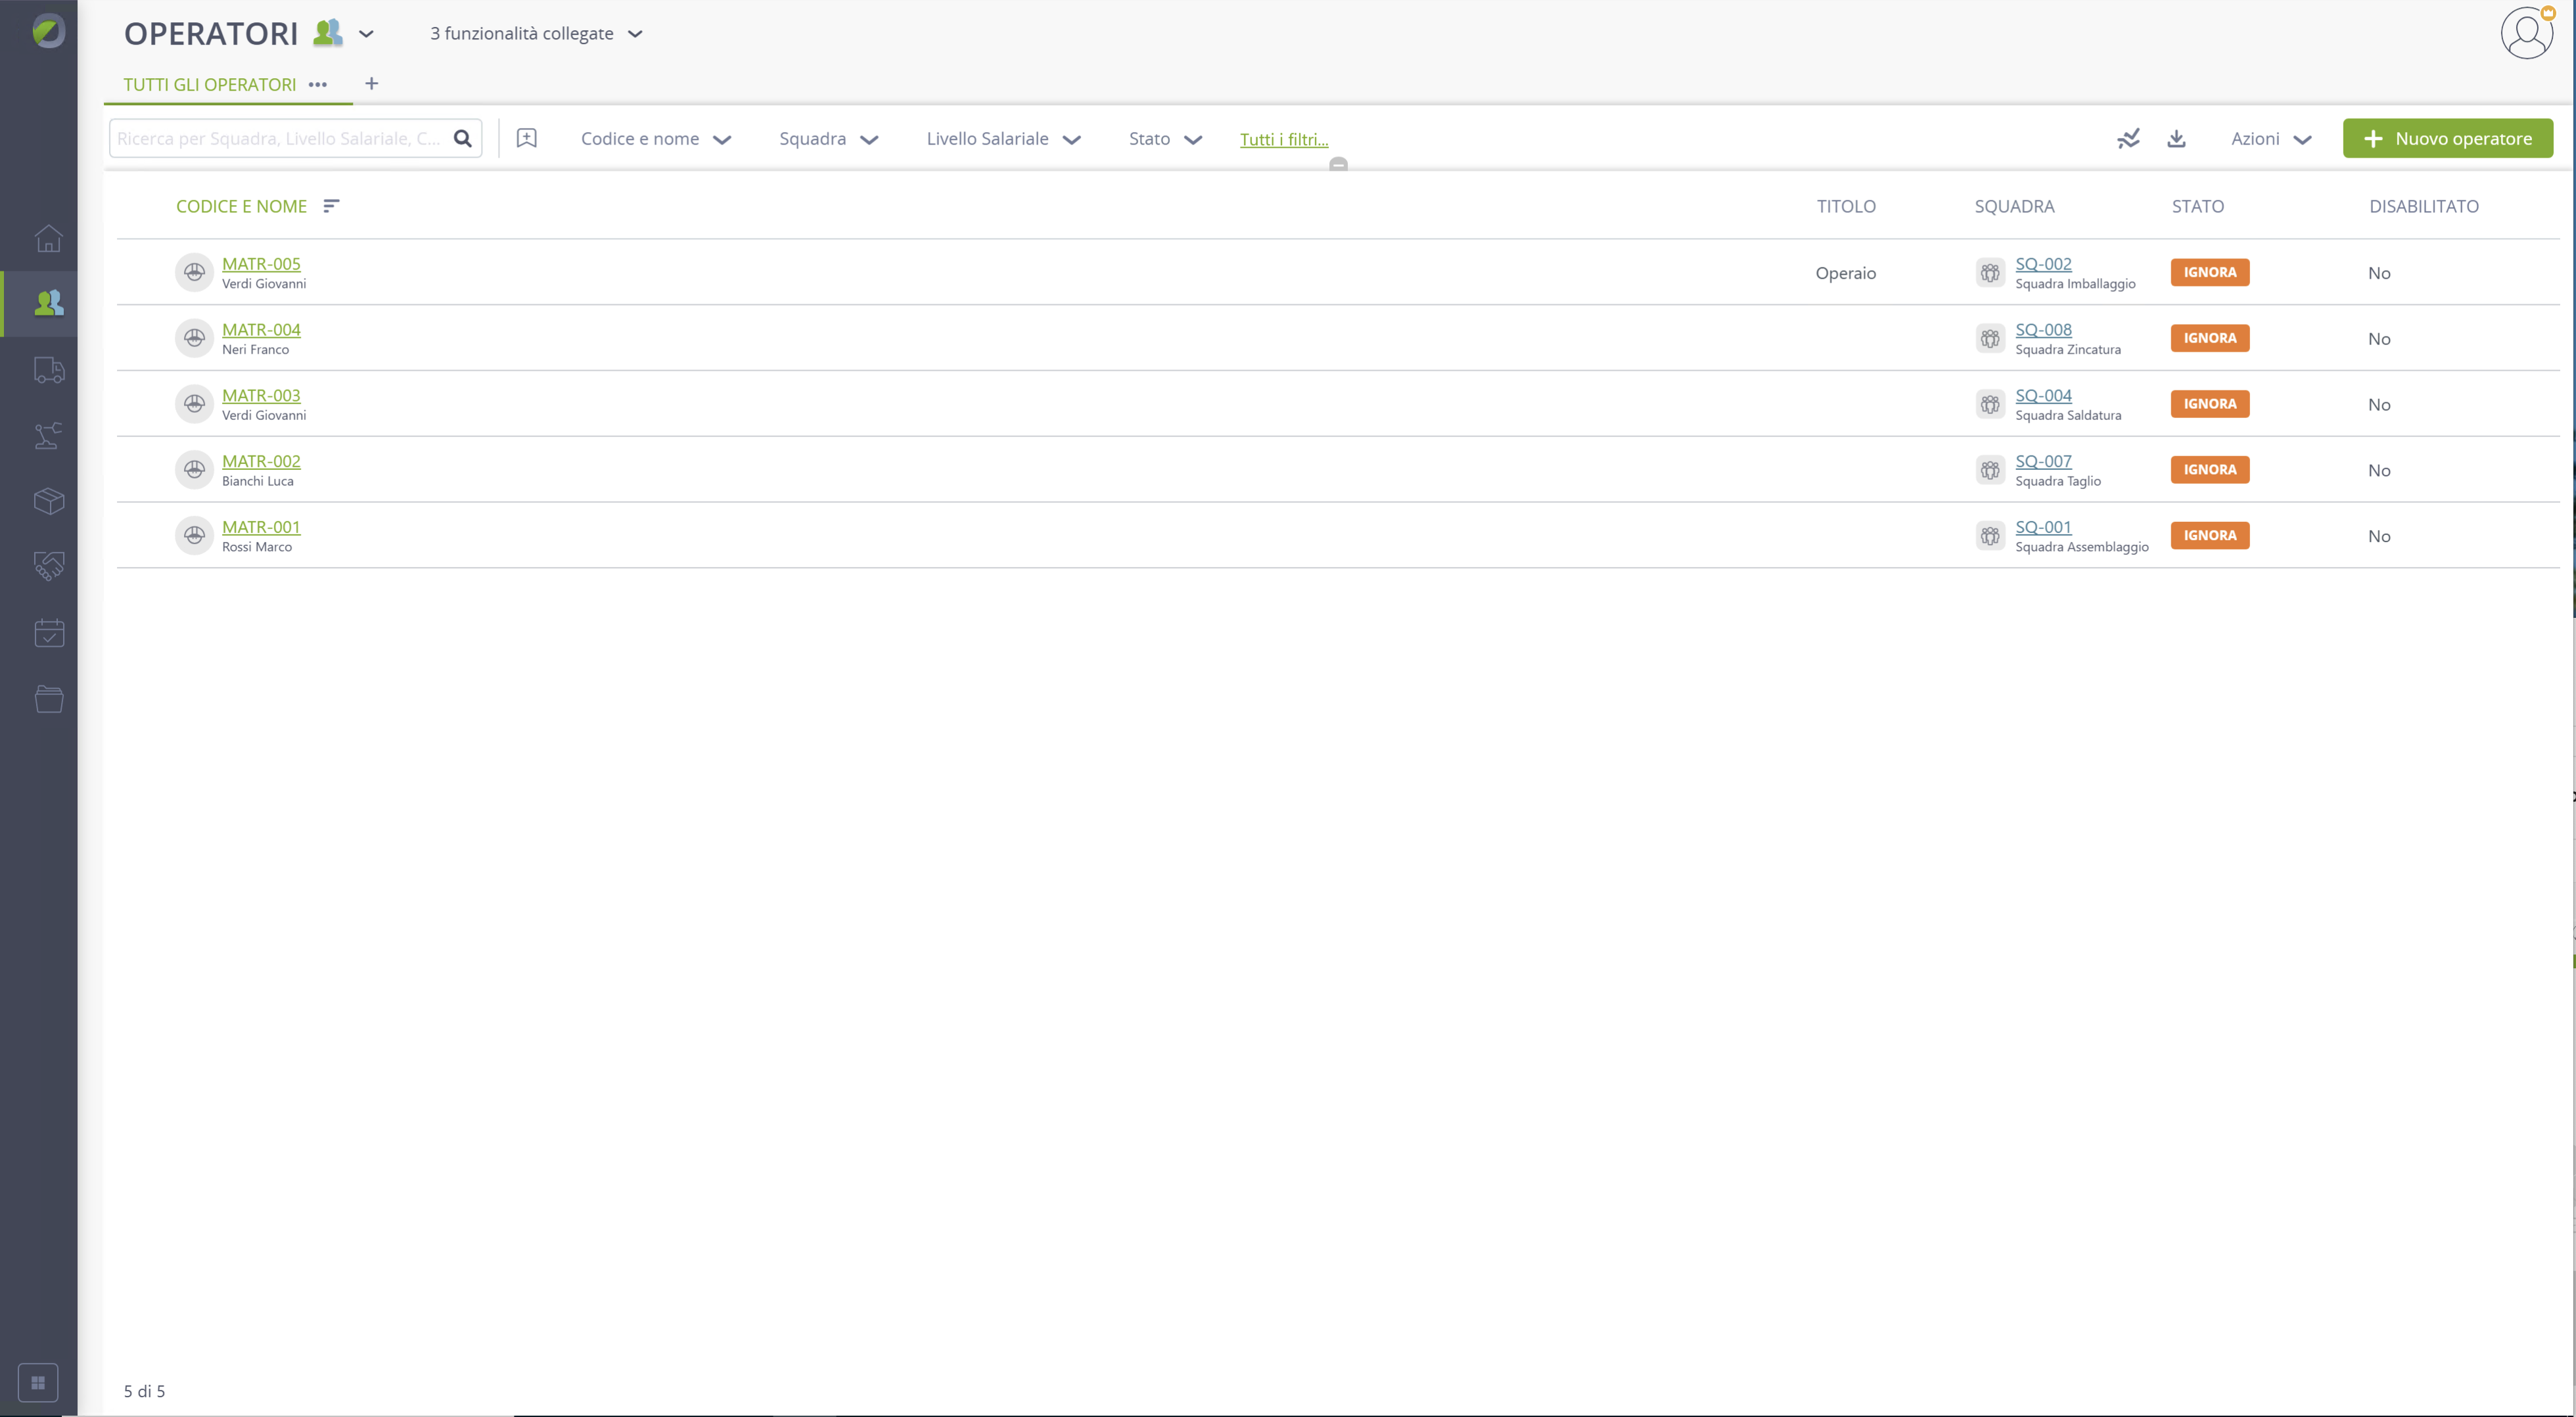Open the box products icon in sidebar

coord(48,501)
